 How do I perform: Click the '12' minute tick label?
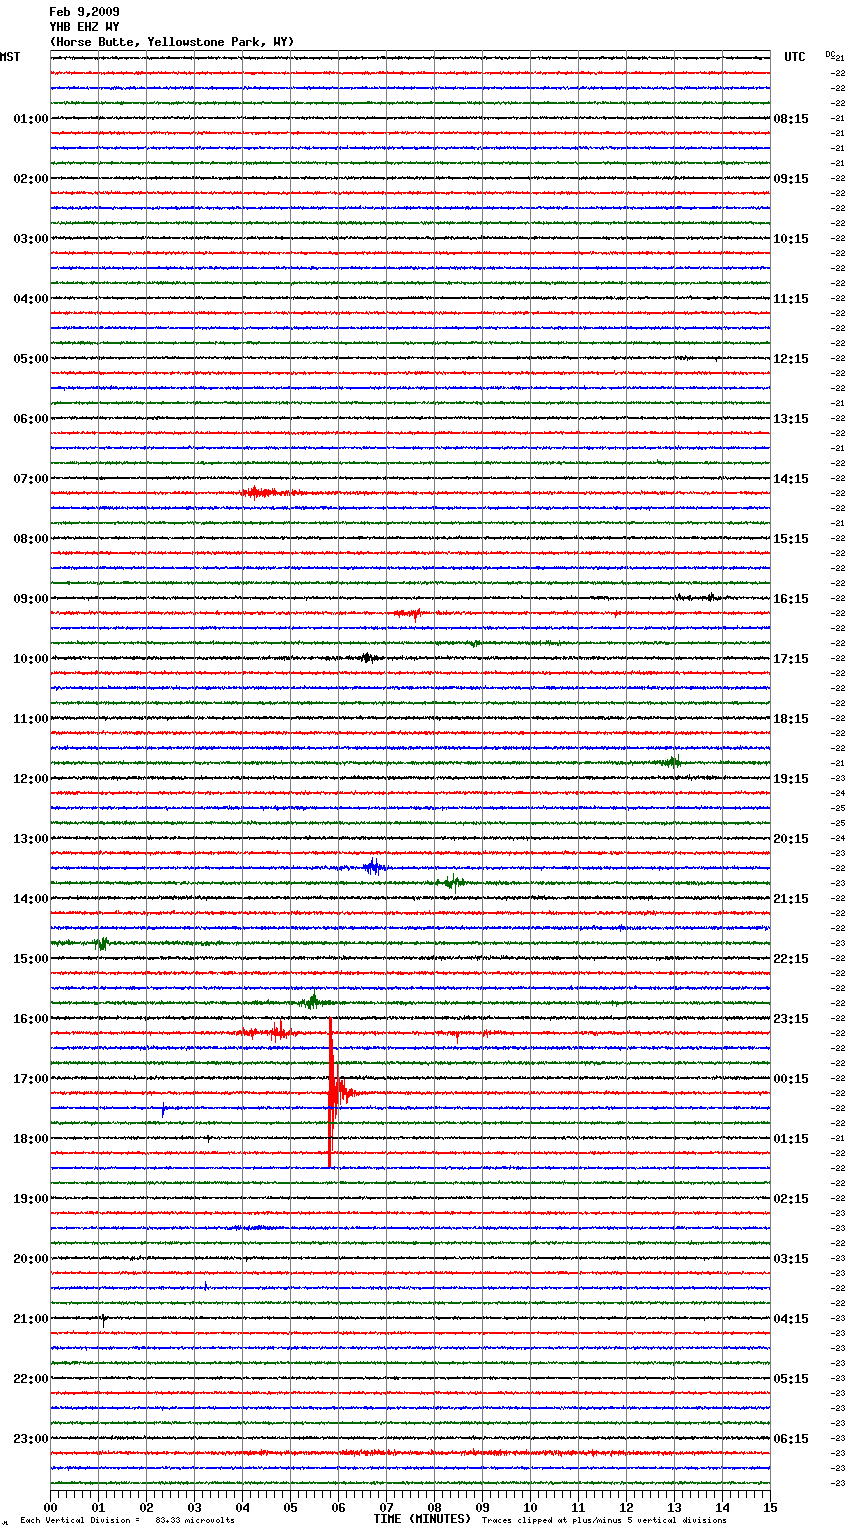point(627,1507)
